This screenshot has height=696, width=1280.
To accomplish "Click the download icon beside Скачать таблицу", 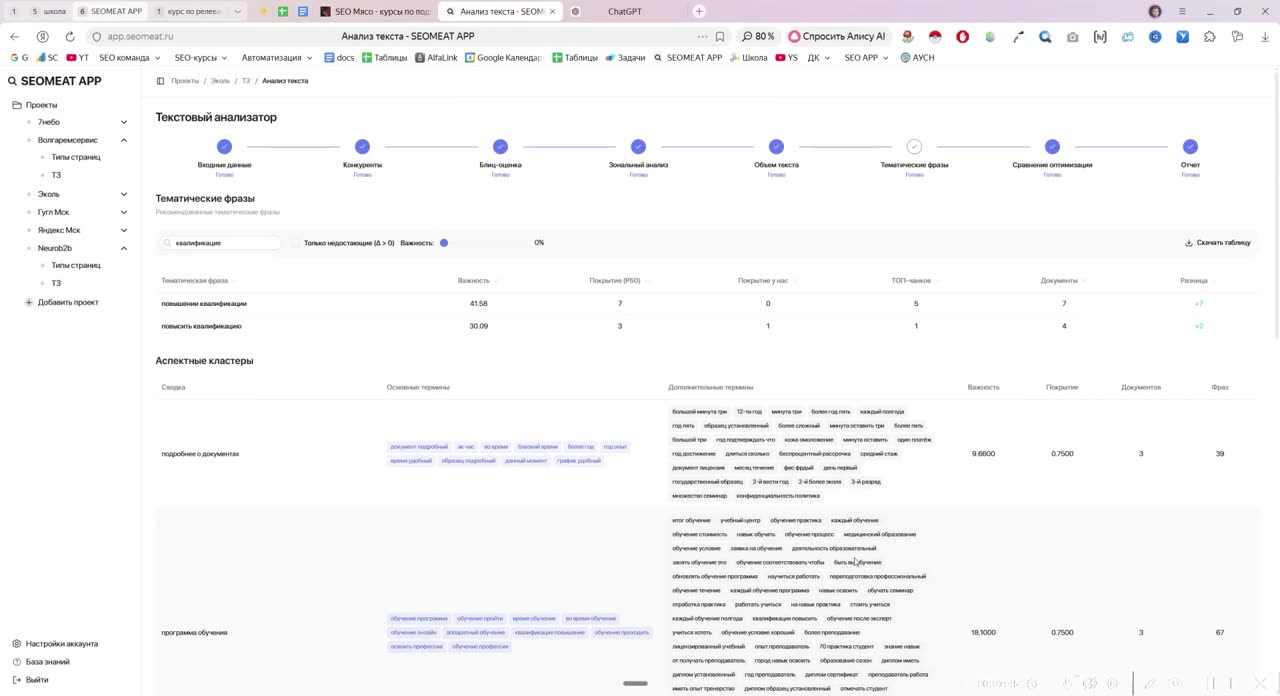I will (1189, 243).
